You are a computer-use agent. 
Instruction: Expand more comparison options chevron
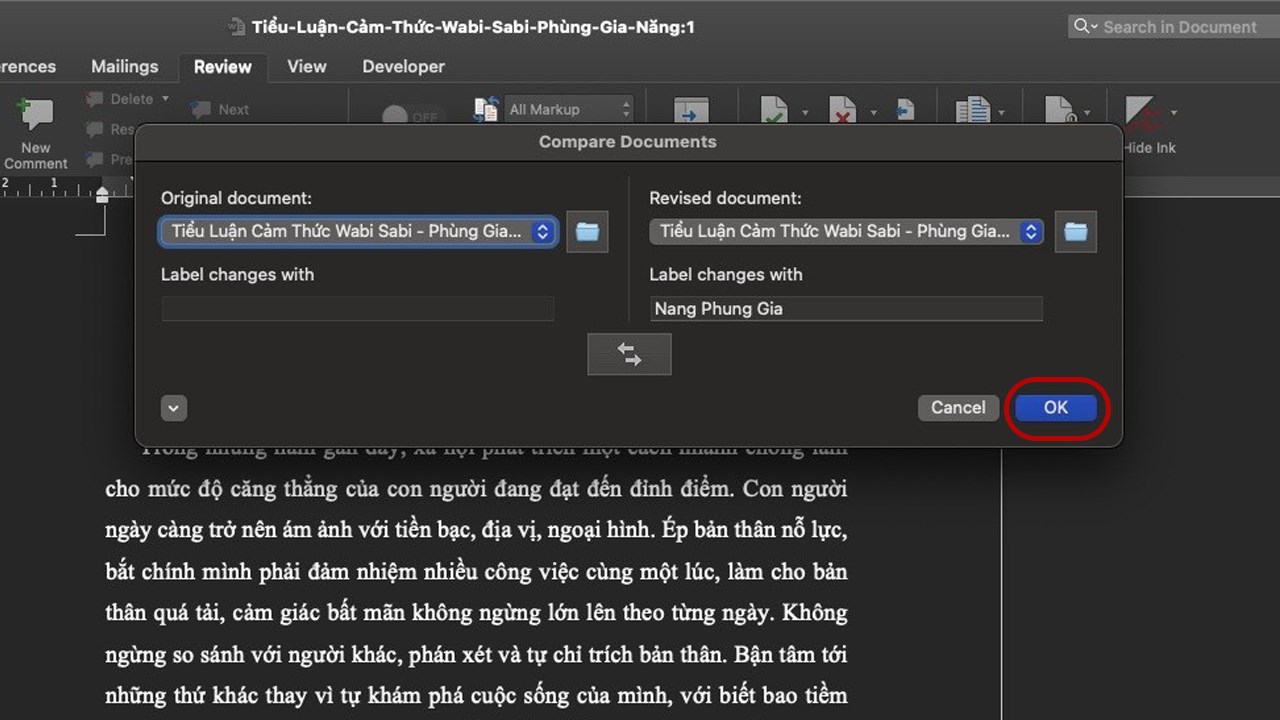tap(174, 408)
